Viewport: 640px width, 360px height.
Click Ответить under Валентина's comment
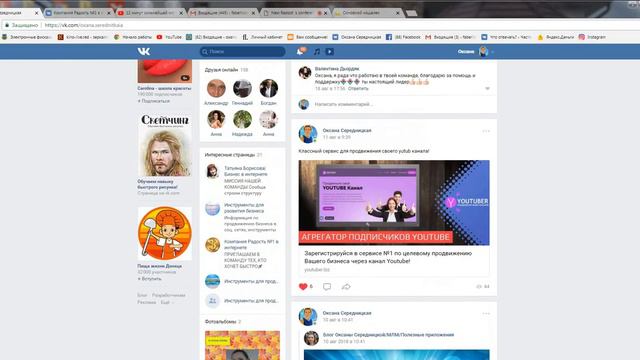(x=358, y=89)
